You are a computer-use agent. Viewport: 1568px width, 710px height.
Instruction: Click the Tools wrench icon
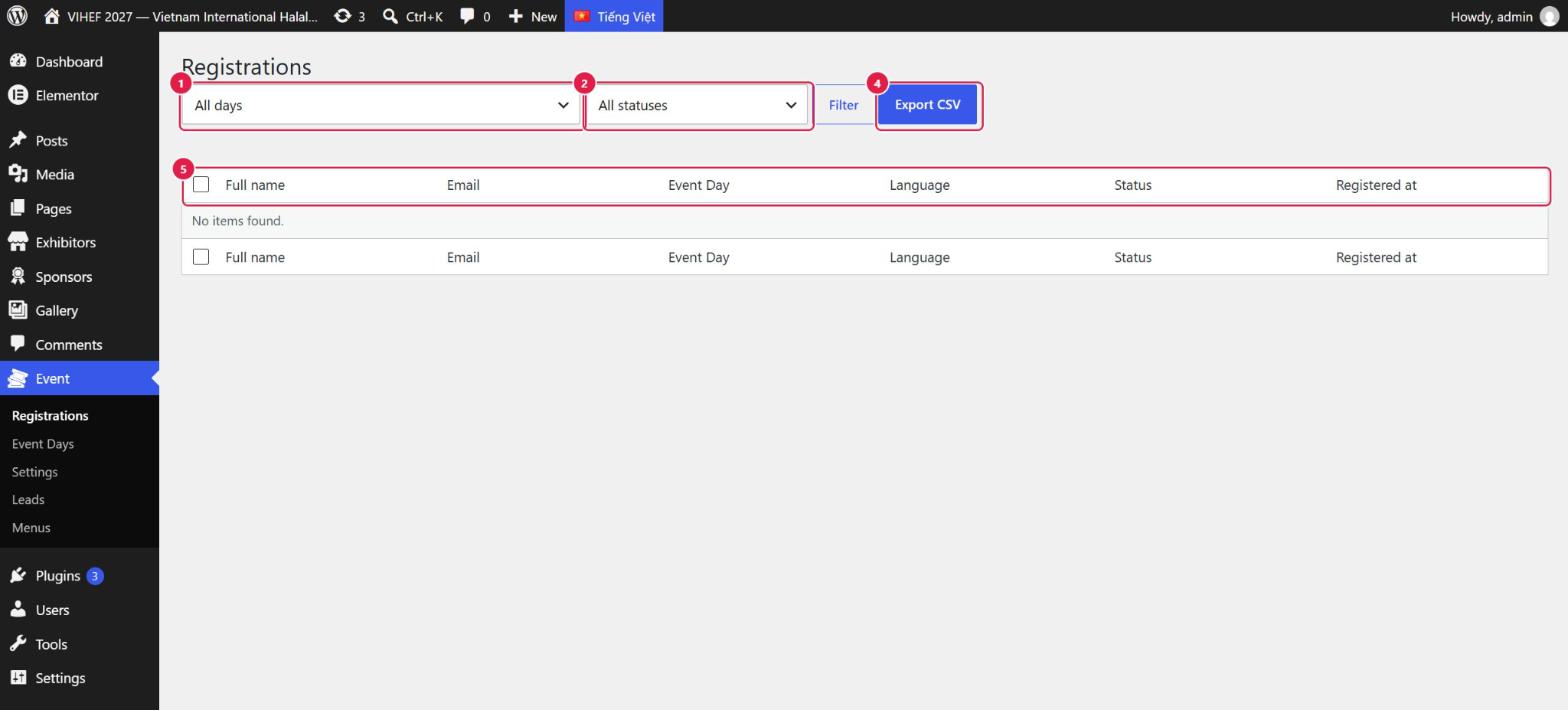click(x=18, y=643)
